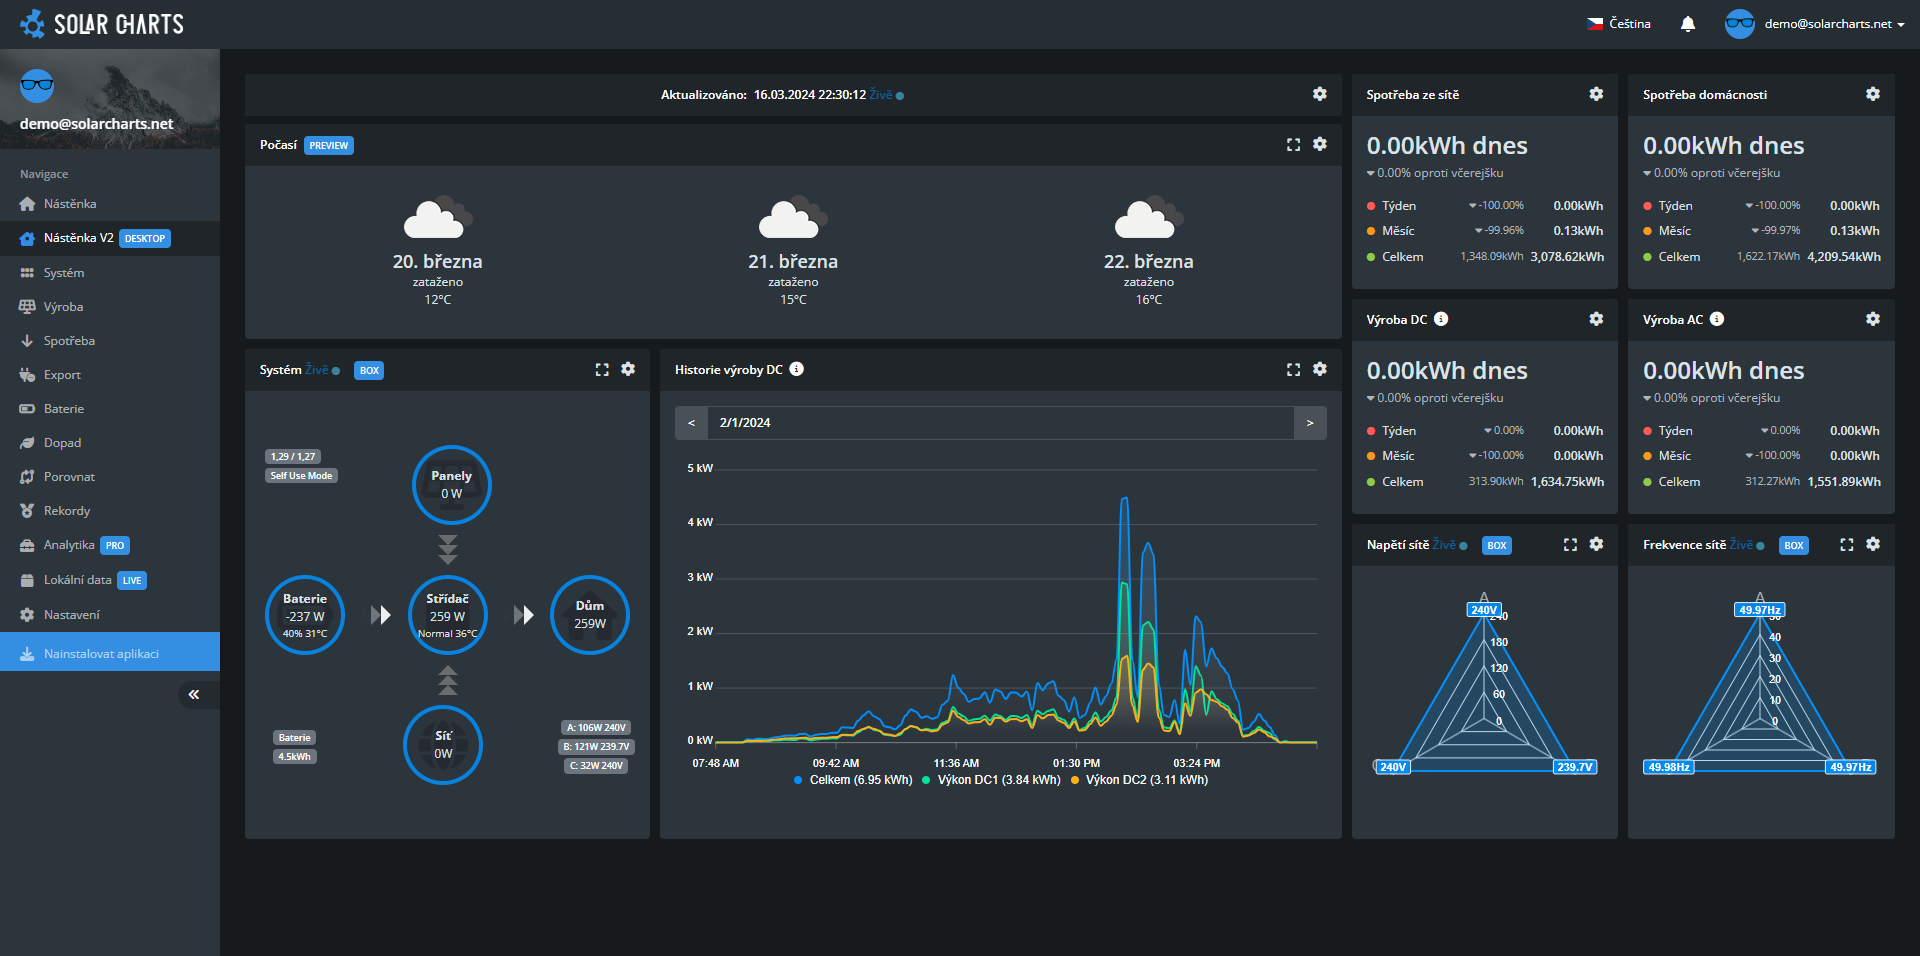Viewport: 1920px width, 956px height.
Task: Open the Spotřeba section
Action: tap(110, 341)
